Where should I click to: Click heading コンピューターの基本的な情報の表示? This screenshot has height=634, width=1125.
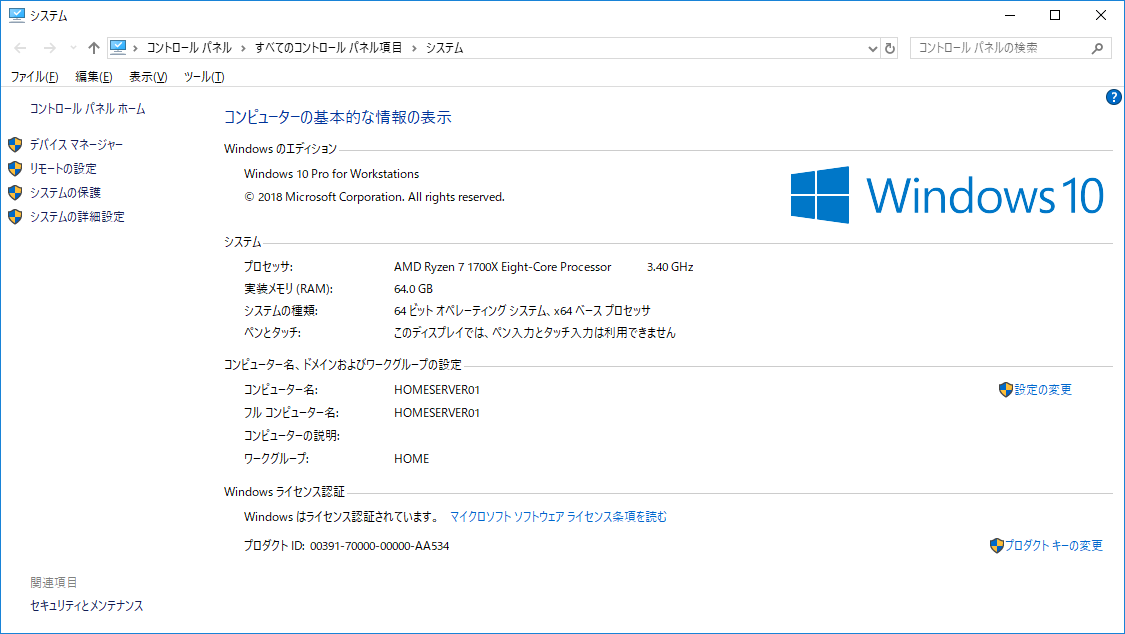338,118
